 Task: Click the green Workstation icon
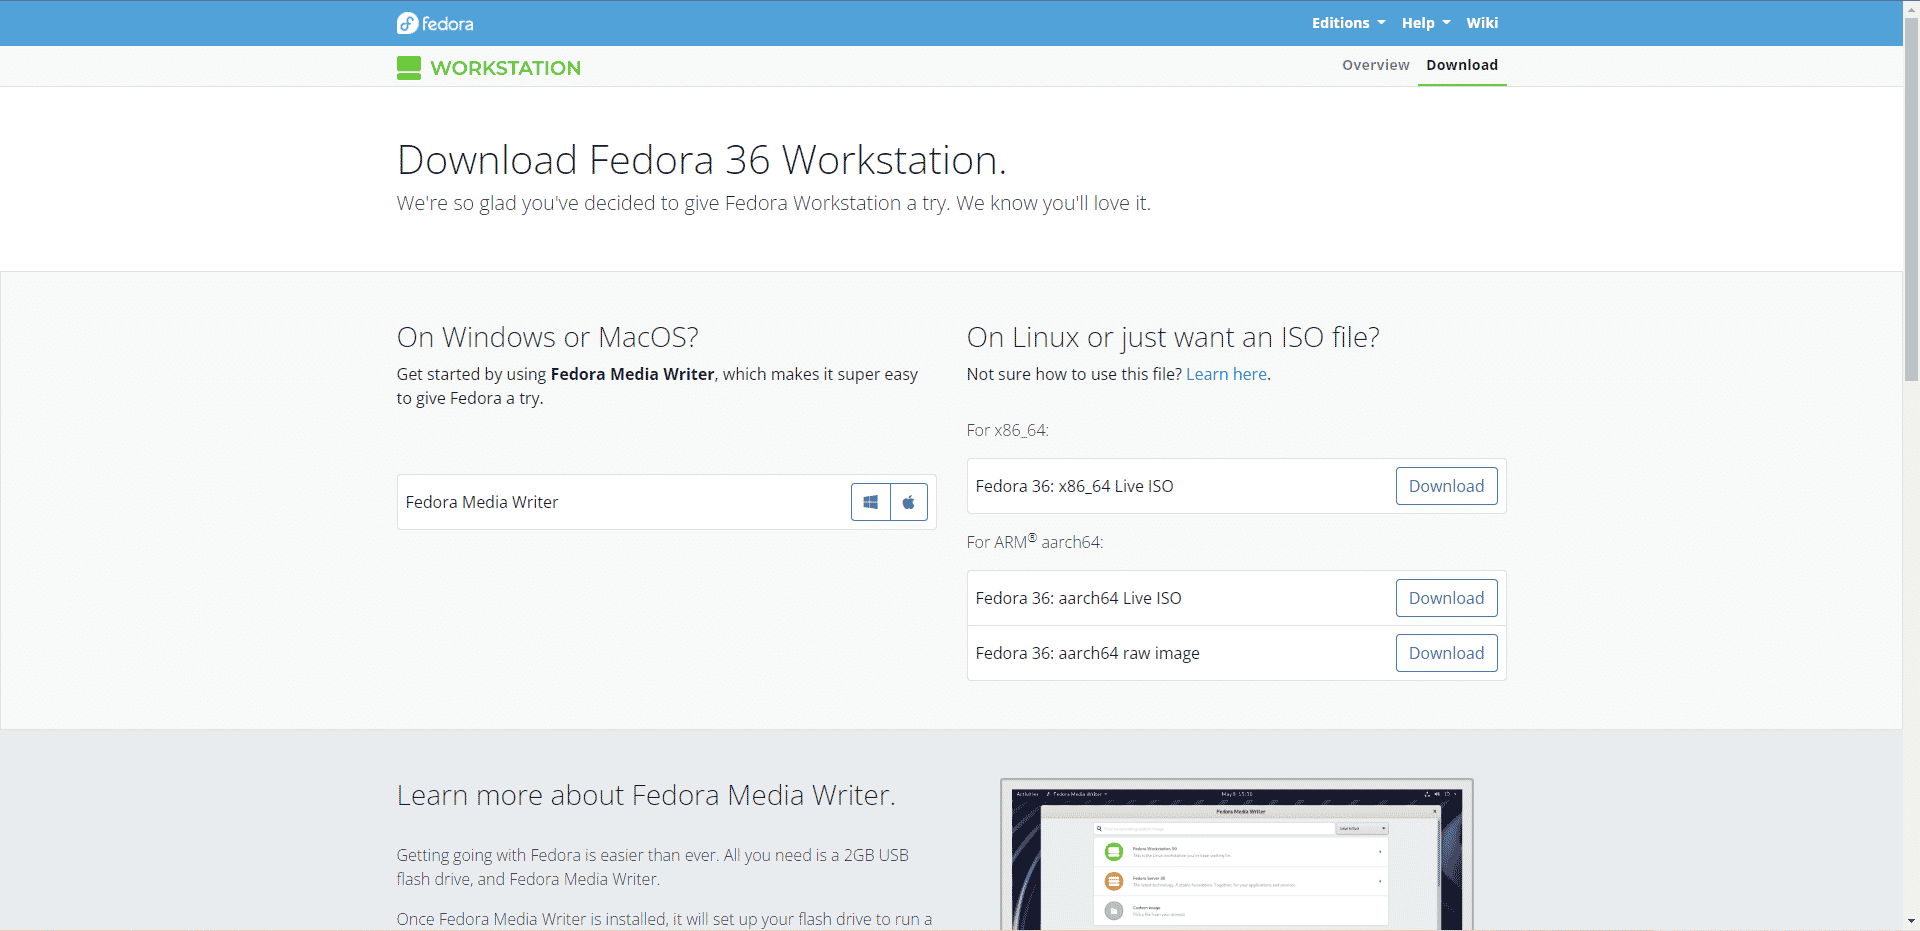(409, 68)
